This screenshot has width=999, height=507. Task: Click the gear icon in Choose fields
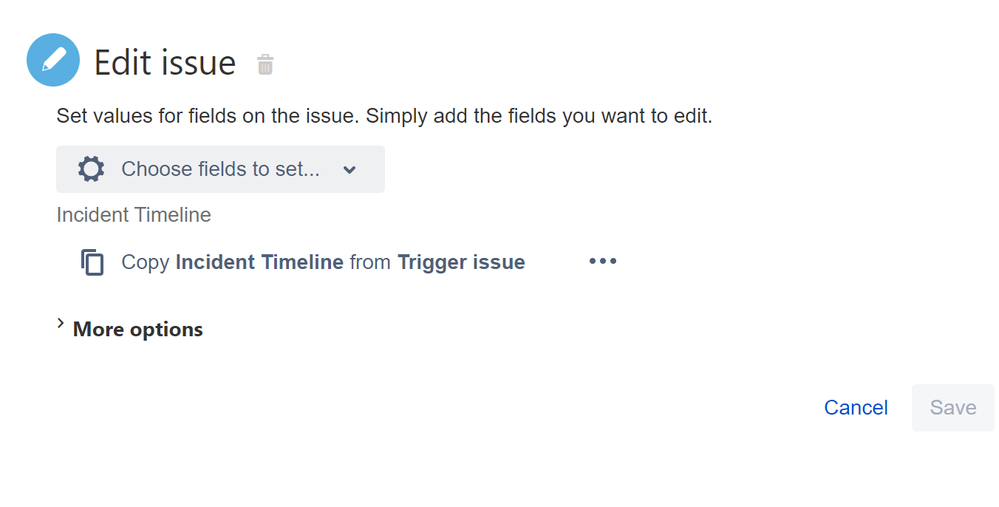tap(91, 169)
